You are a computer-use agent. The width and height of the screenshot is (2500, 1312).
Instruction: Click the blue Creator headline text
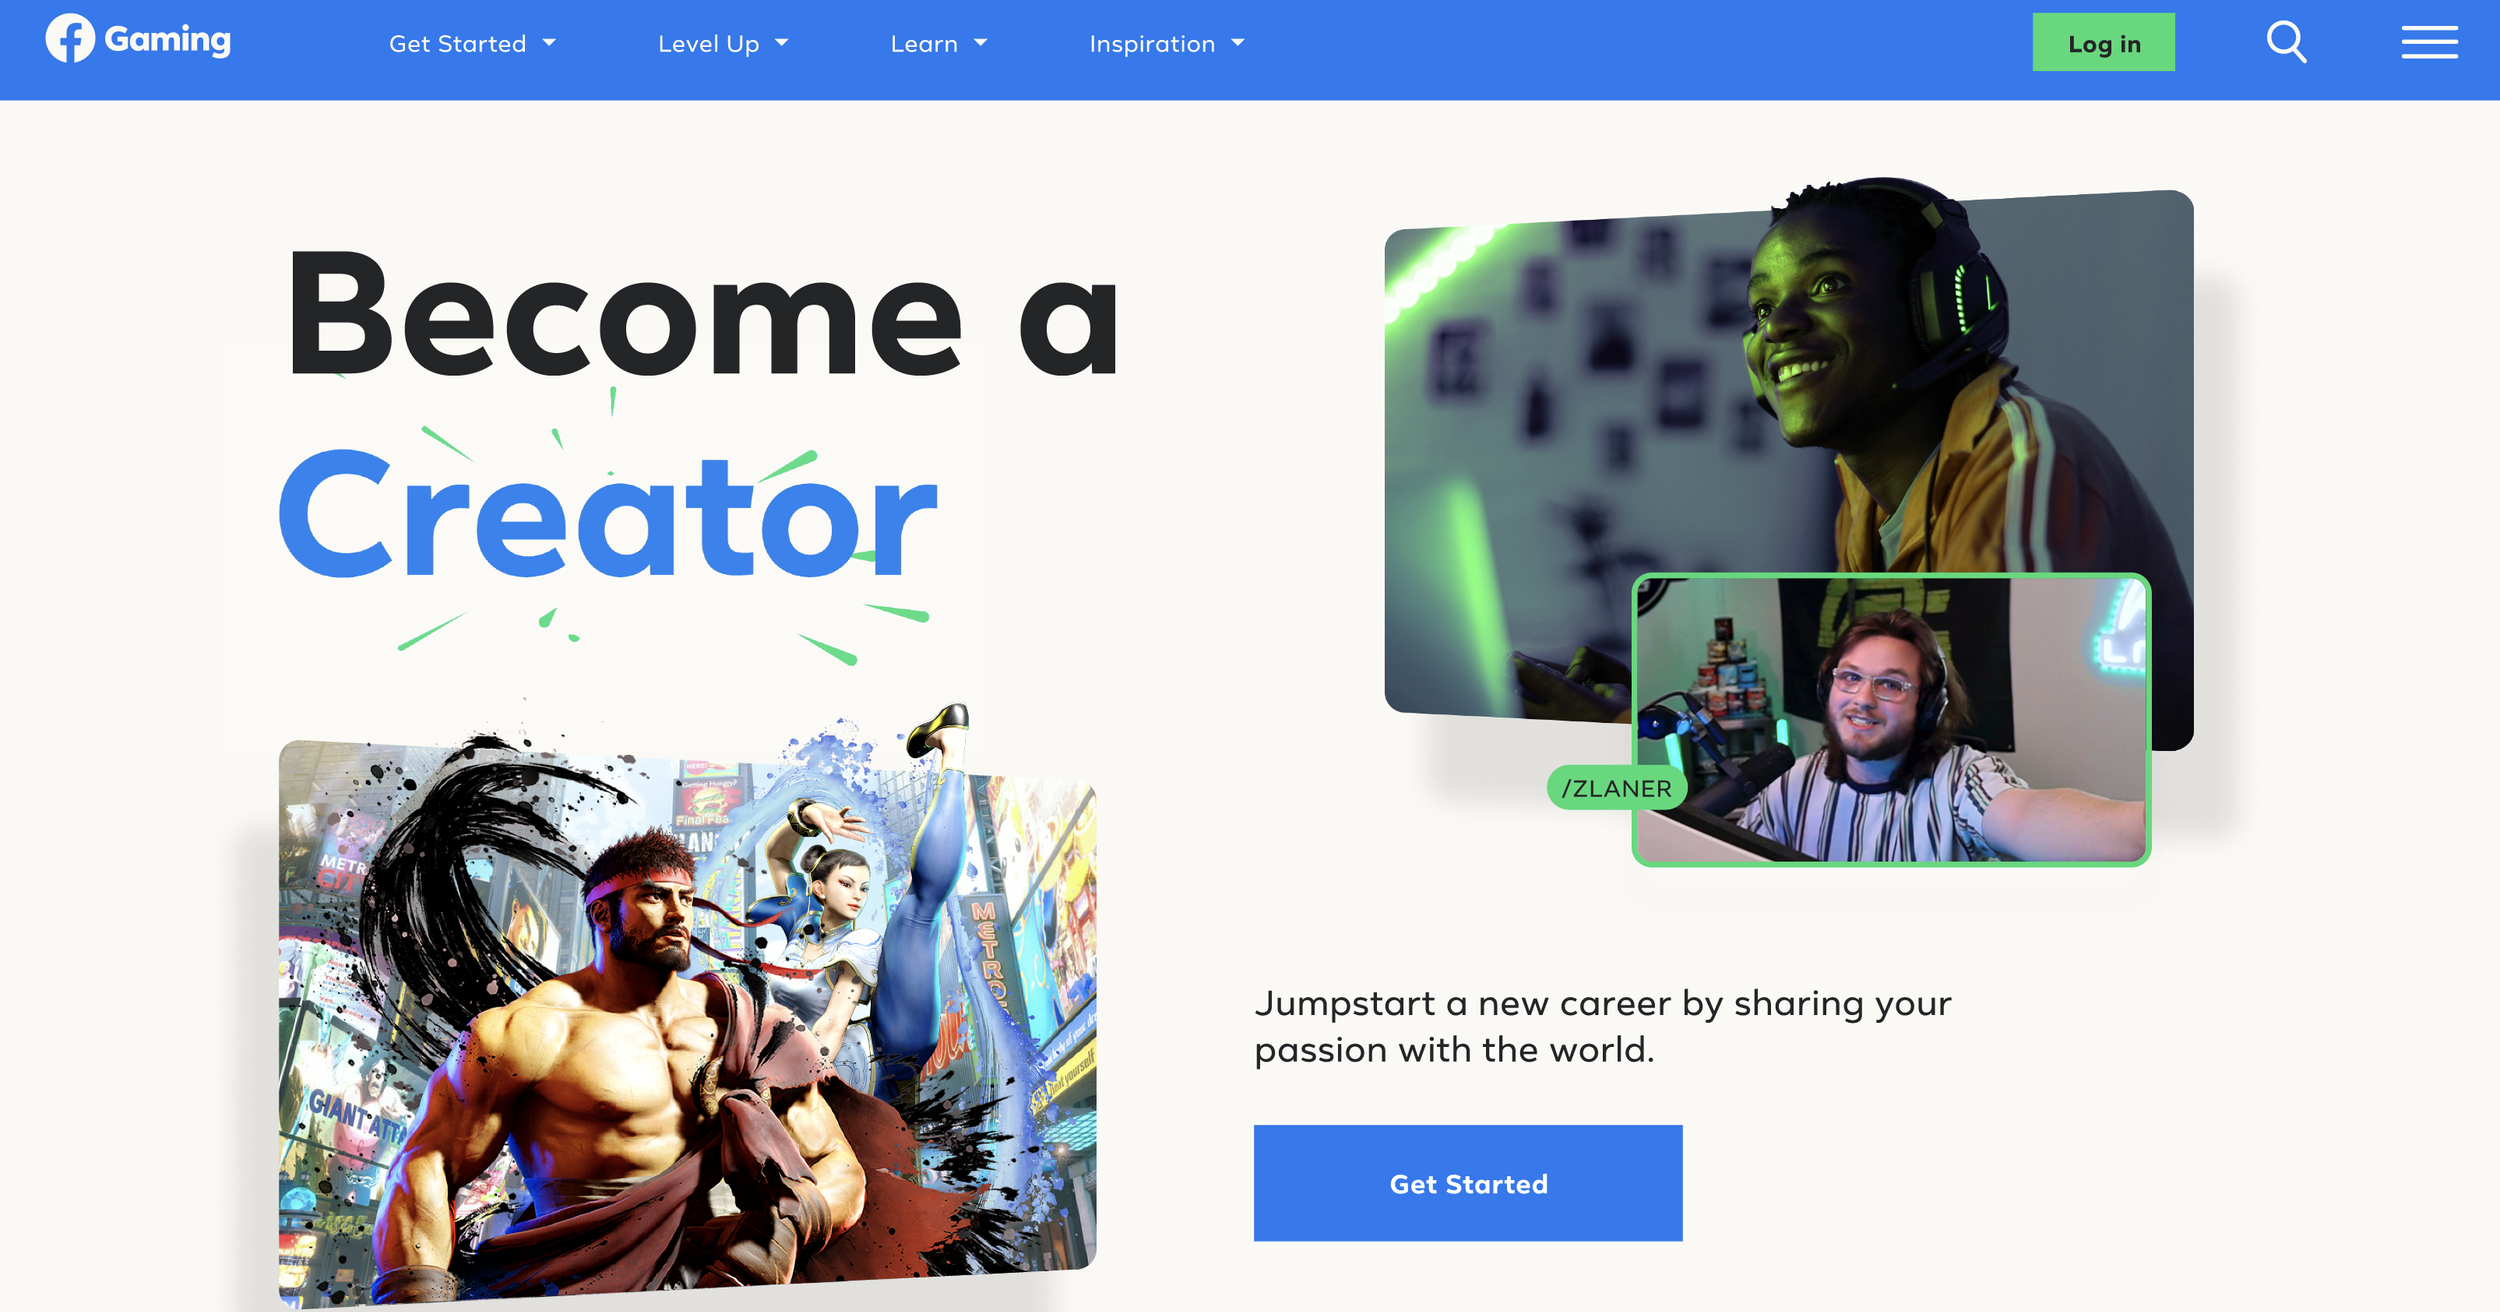click(x=608, y=514)
